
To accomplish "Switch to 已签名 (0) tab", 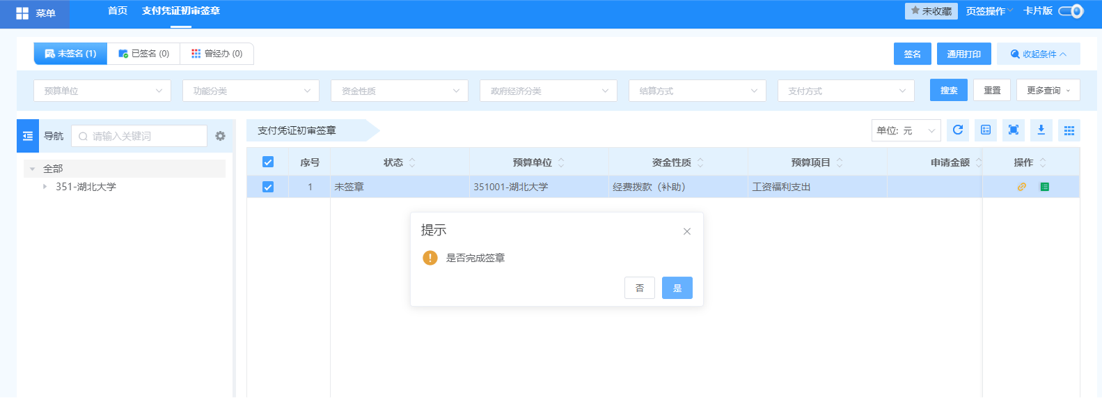I will 143,53.
